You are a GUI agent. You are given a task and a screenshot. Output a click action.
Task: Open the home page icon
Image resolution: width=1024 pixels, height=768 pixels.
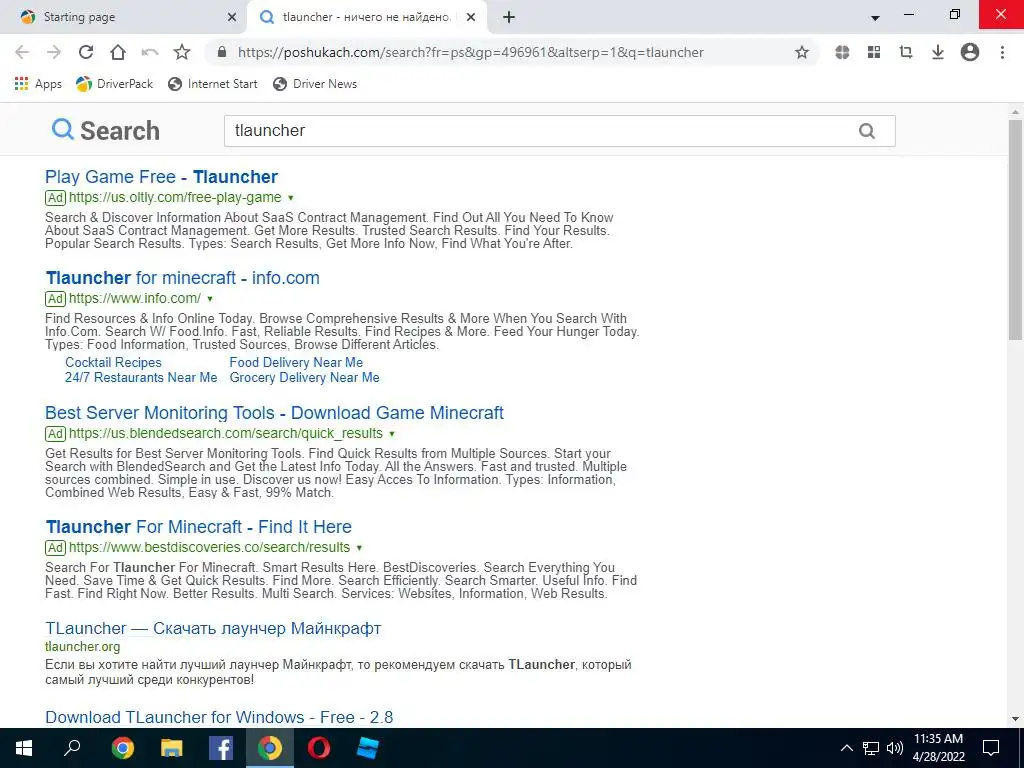pos(118,52)
